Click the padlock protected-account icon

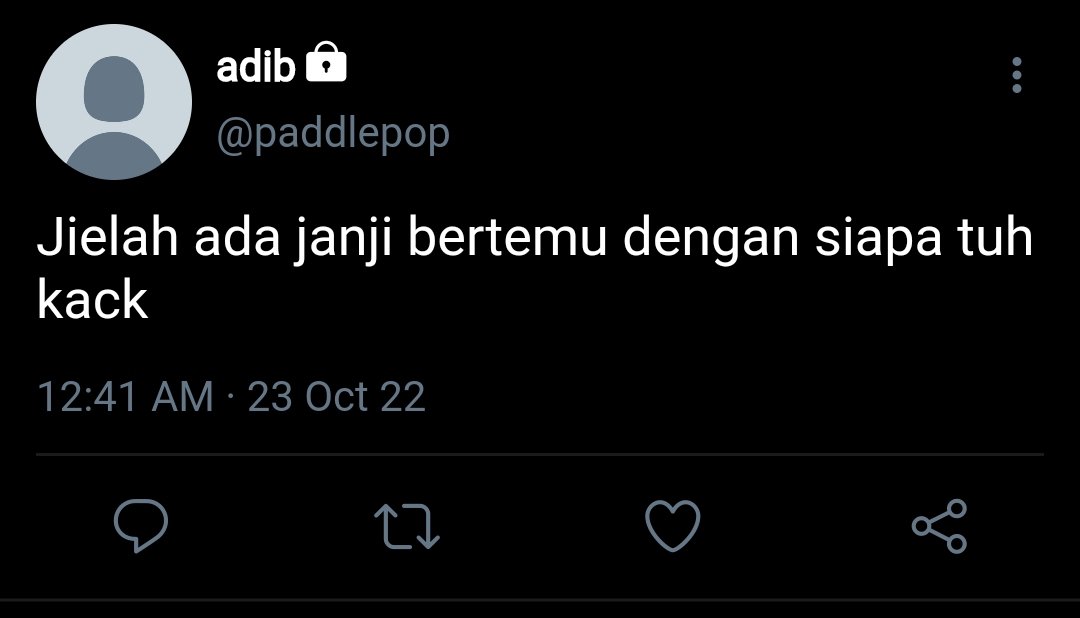coord(326,63)
